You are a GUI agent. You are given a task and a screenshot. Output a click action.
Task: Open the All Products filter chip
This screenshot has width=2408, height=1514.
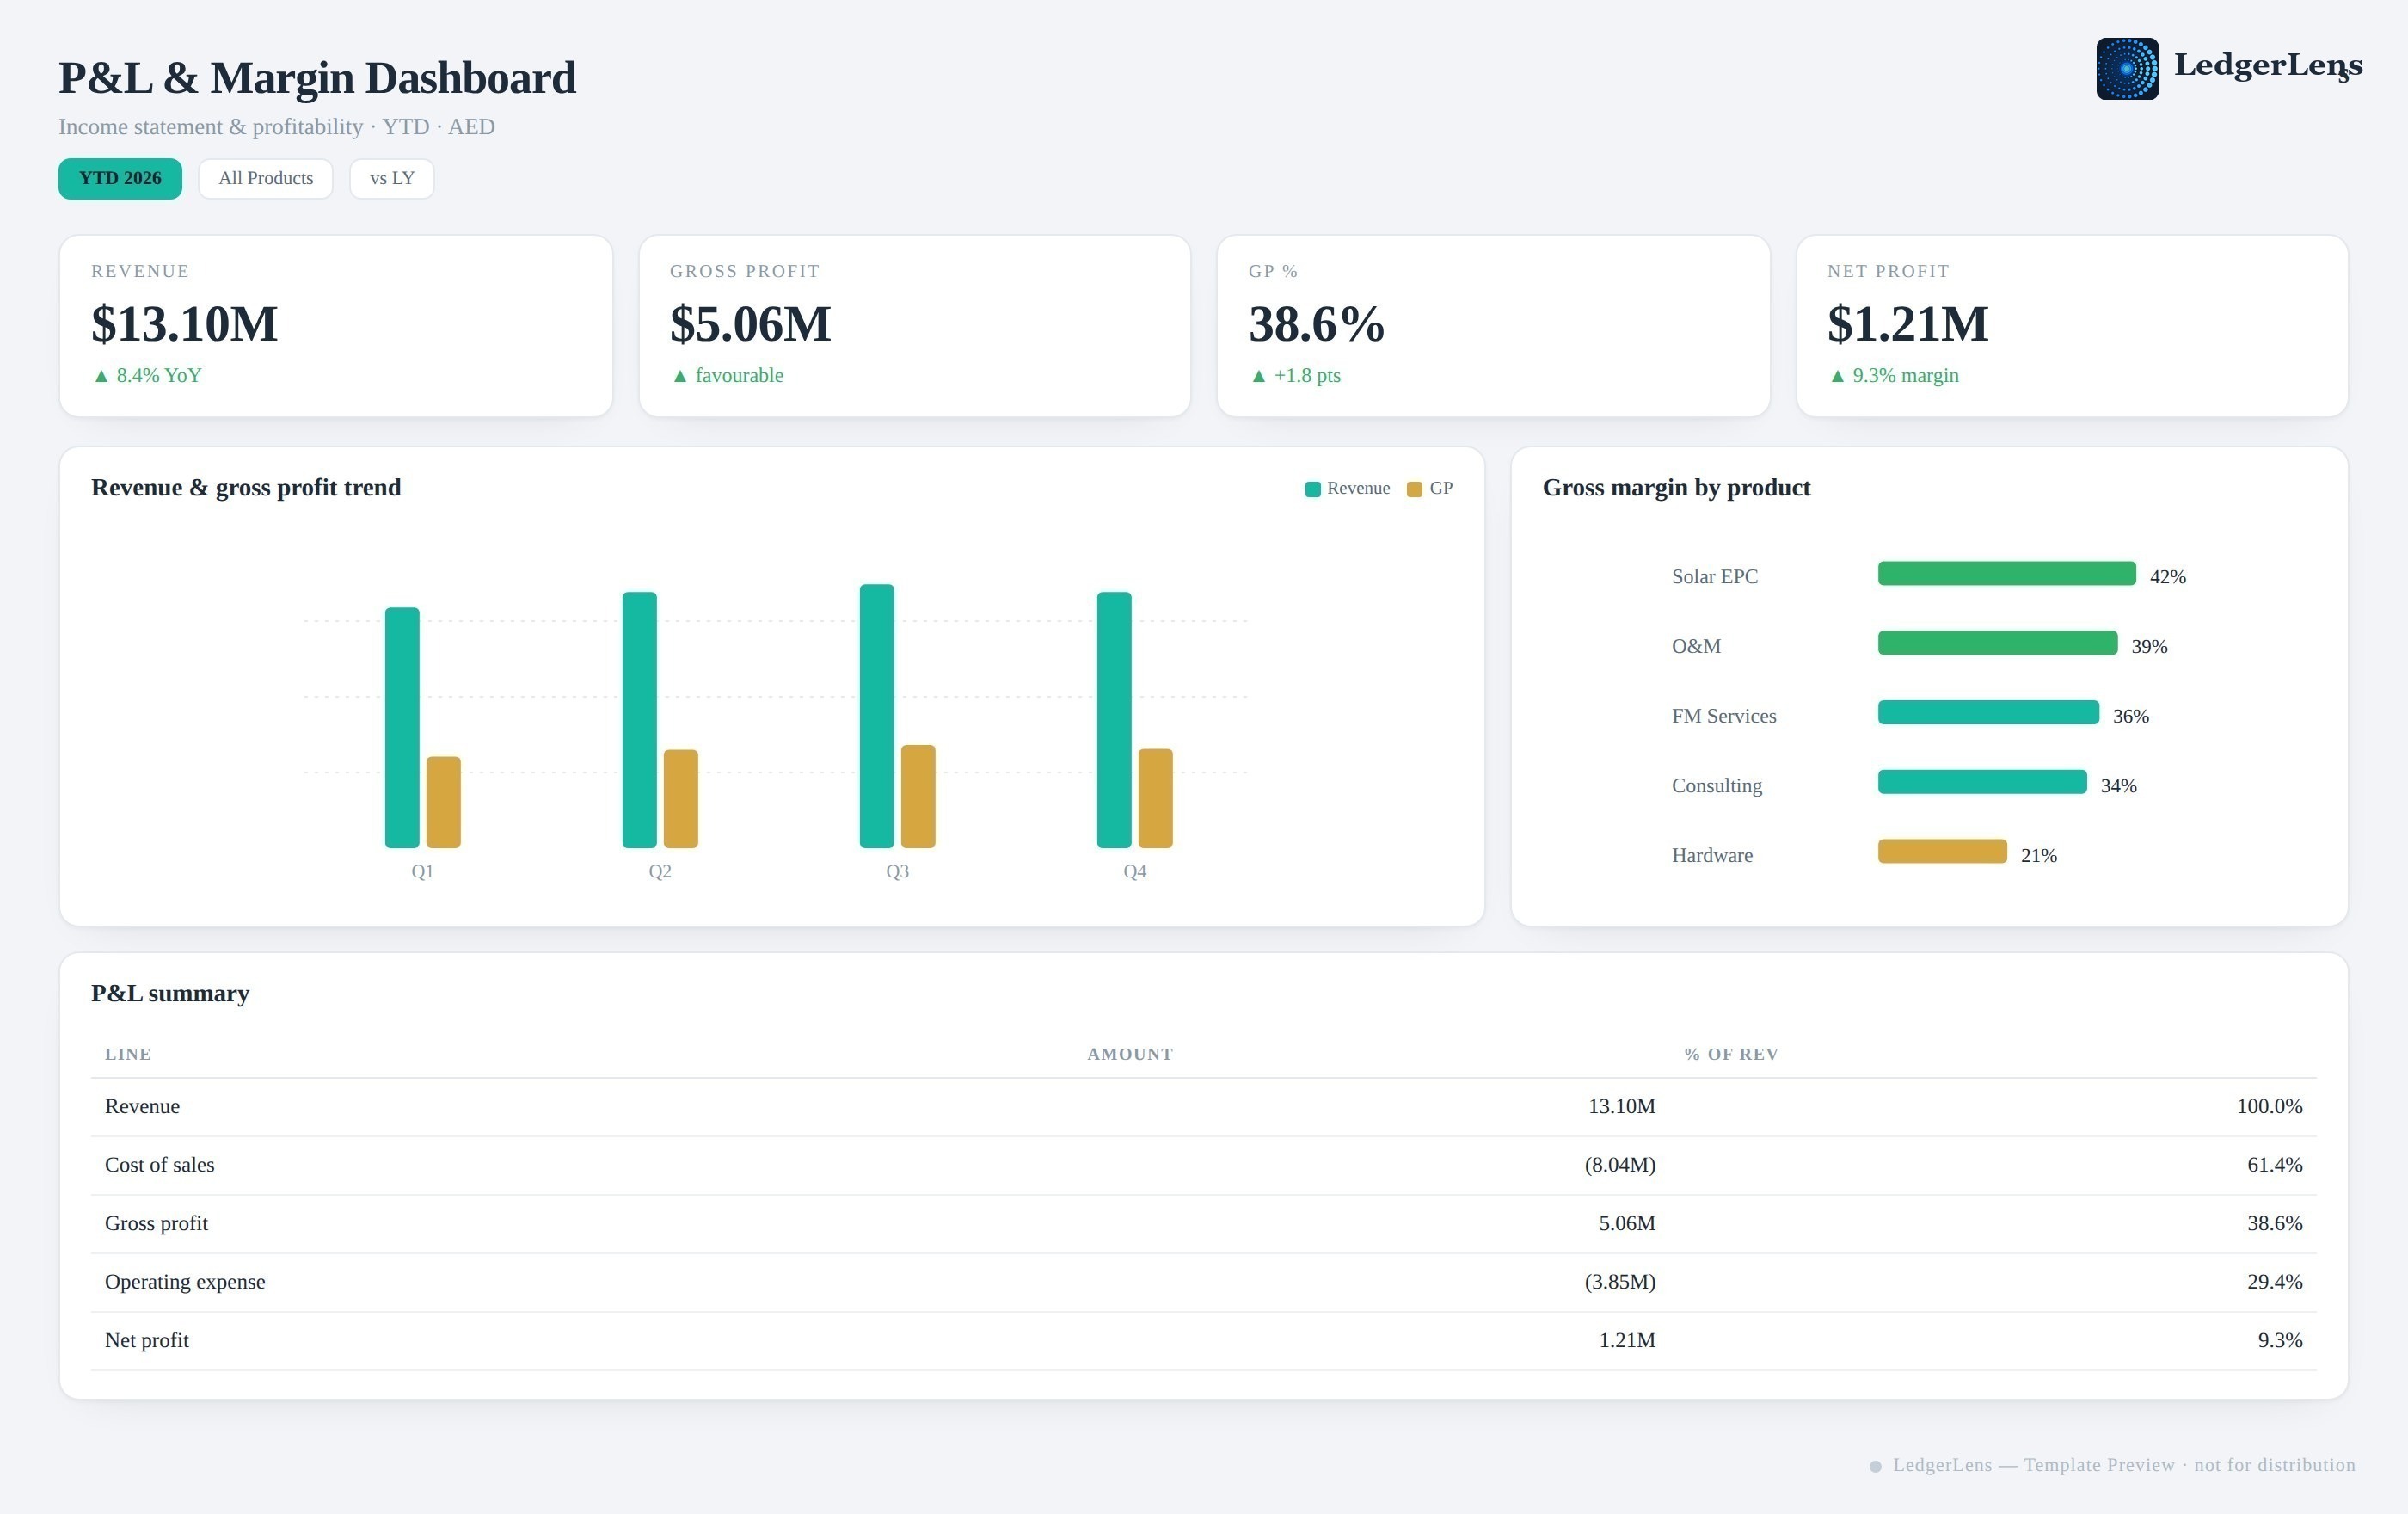[x=266, y=179]
